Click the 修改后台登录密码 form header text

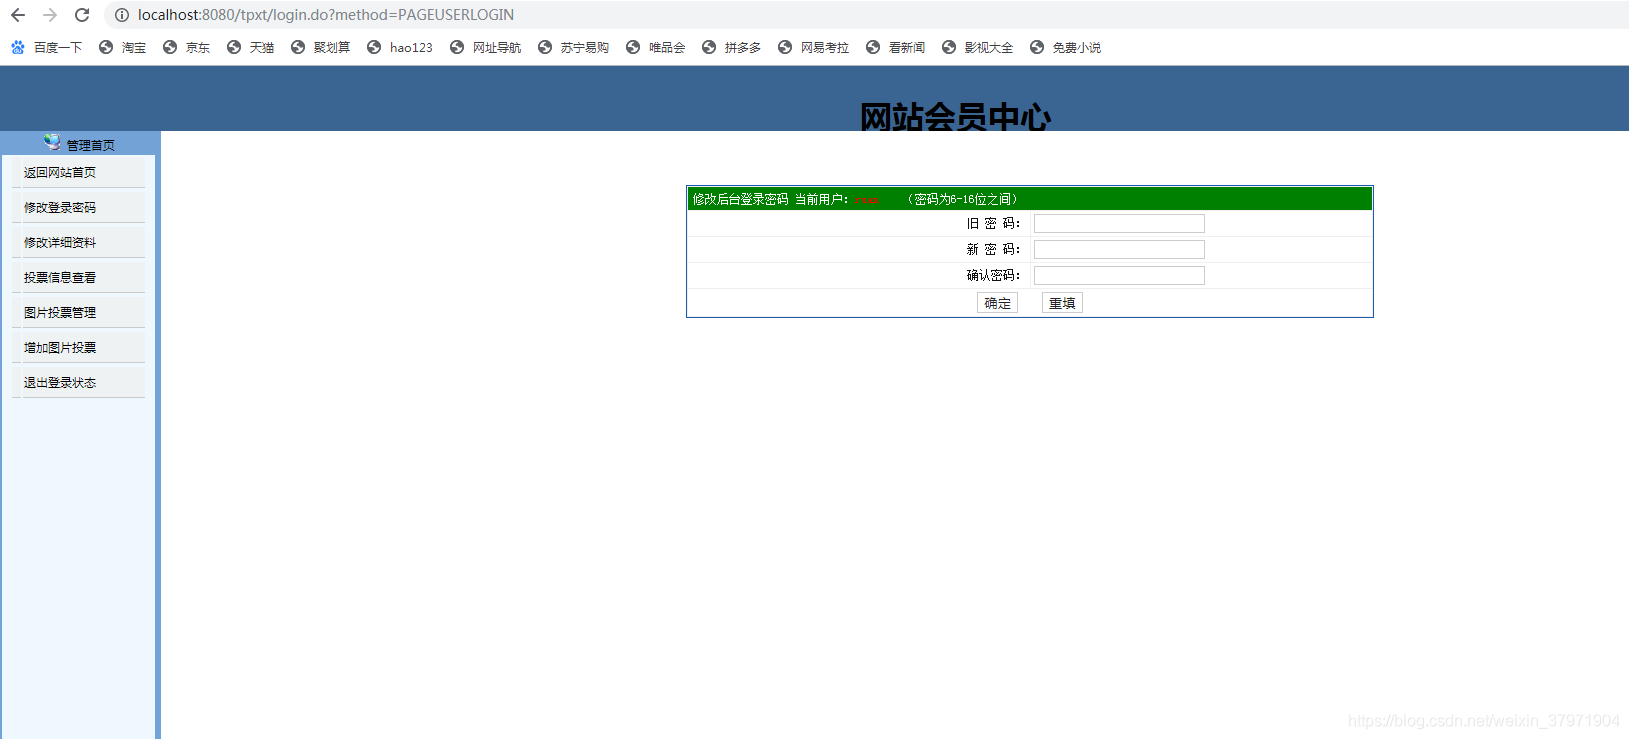tap(740, 199)
